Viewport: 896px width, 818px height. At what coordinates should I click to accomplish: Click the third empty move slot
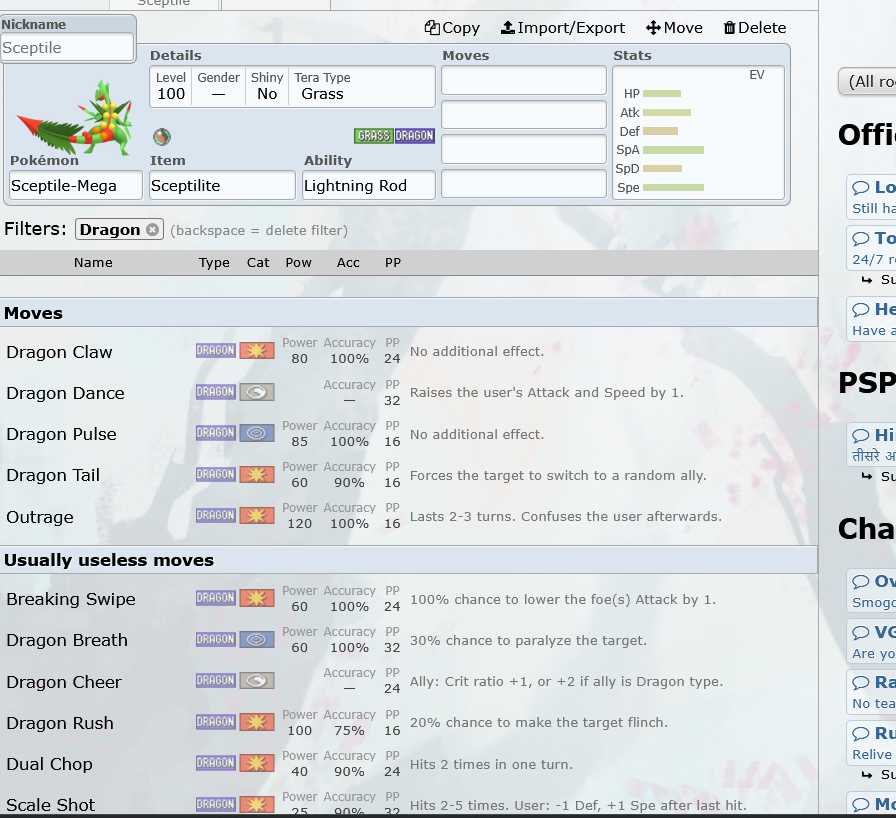point(523,150)
